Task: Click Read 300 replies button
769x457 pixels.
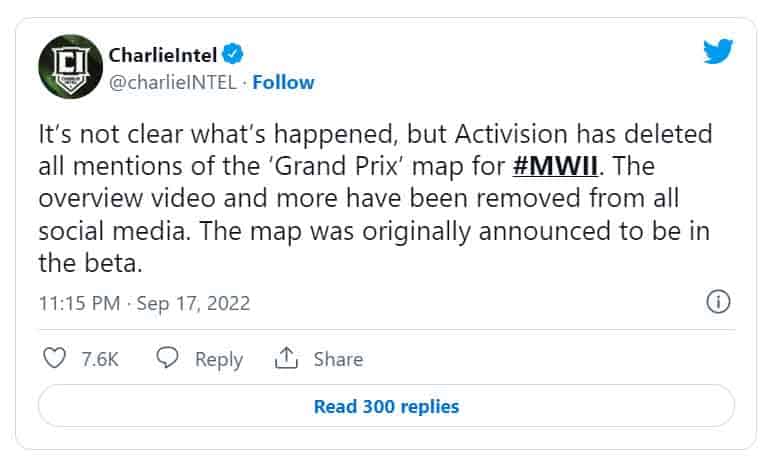Action: 386,406
